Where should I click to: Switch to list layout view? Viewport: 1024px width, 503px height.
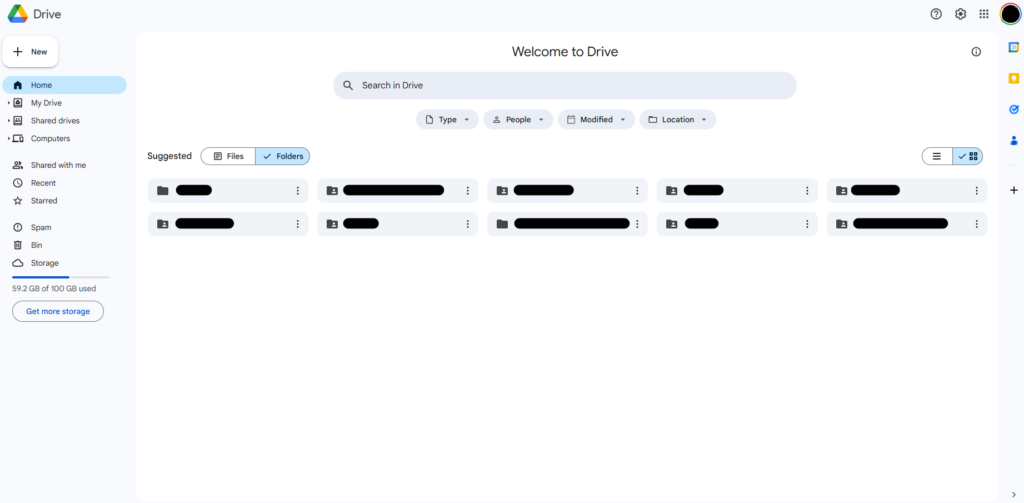tap(937, 156)
